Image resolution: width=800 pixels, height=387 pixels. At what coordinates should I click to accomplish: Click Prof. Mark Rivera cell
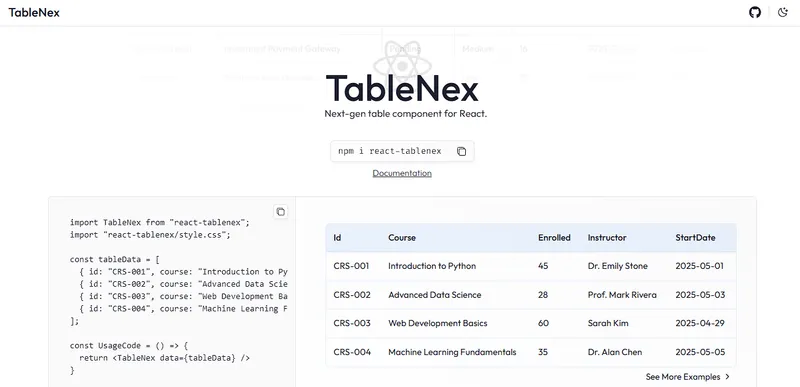622,295
